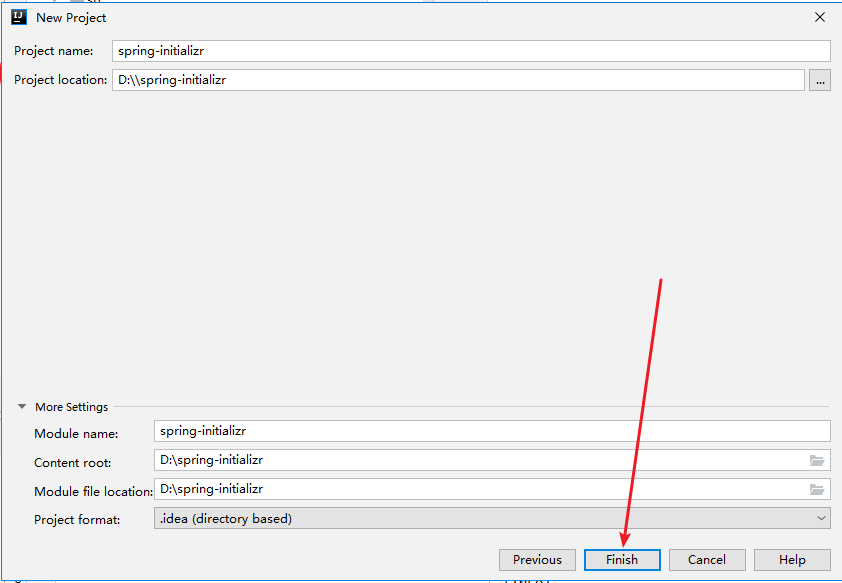Click the "Project name:" label
Image resolution: width=842 pixels, height=583 pixels.
coord(53,51)
